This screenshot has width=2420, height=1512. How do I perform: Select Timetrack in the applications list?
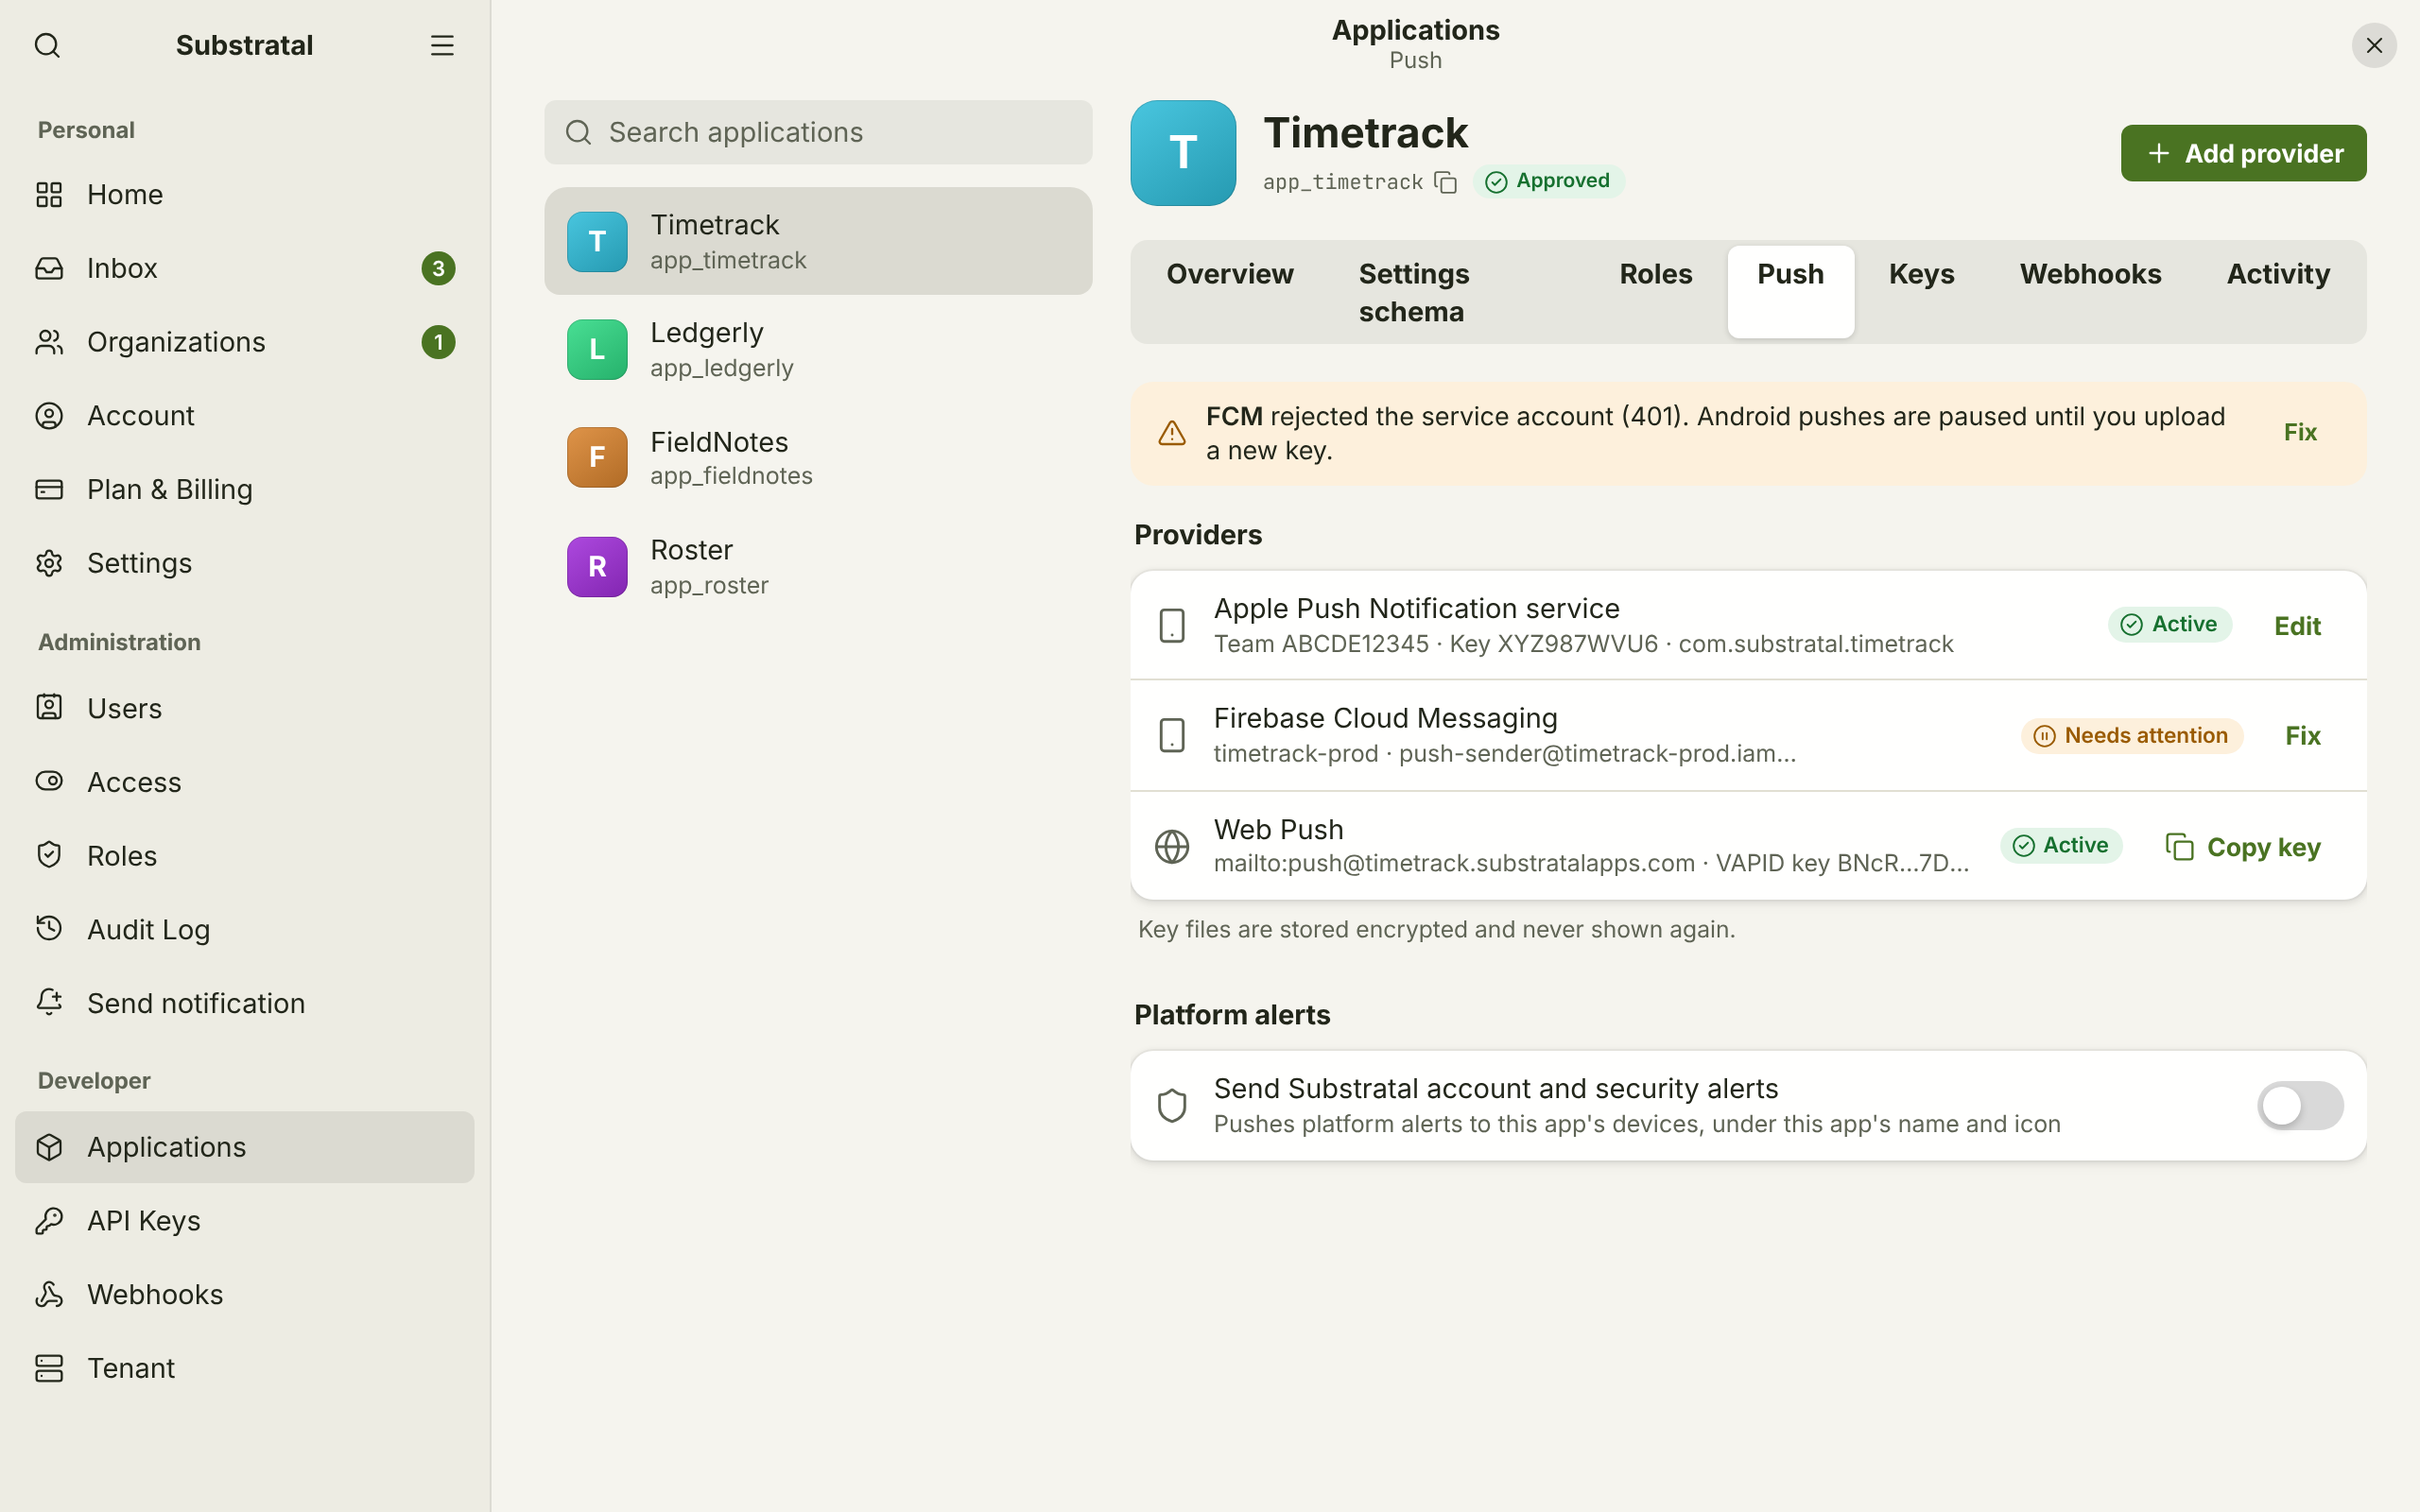click(818, 241)
